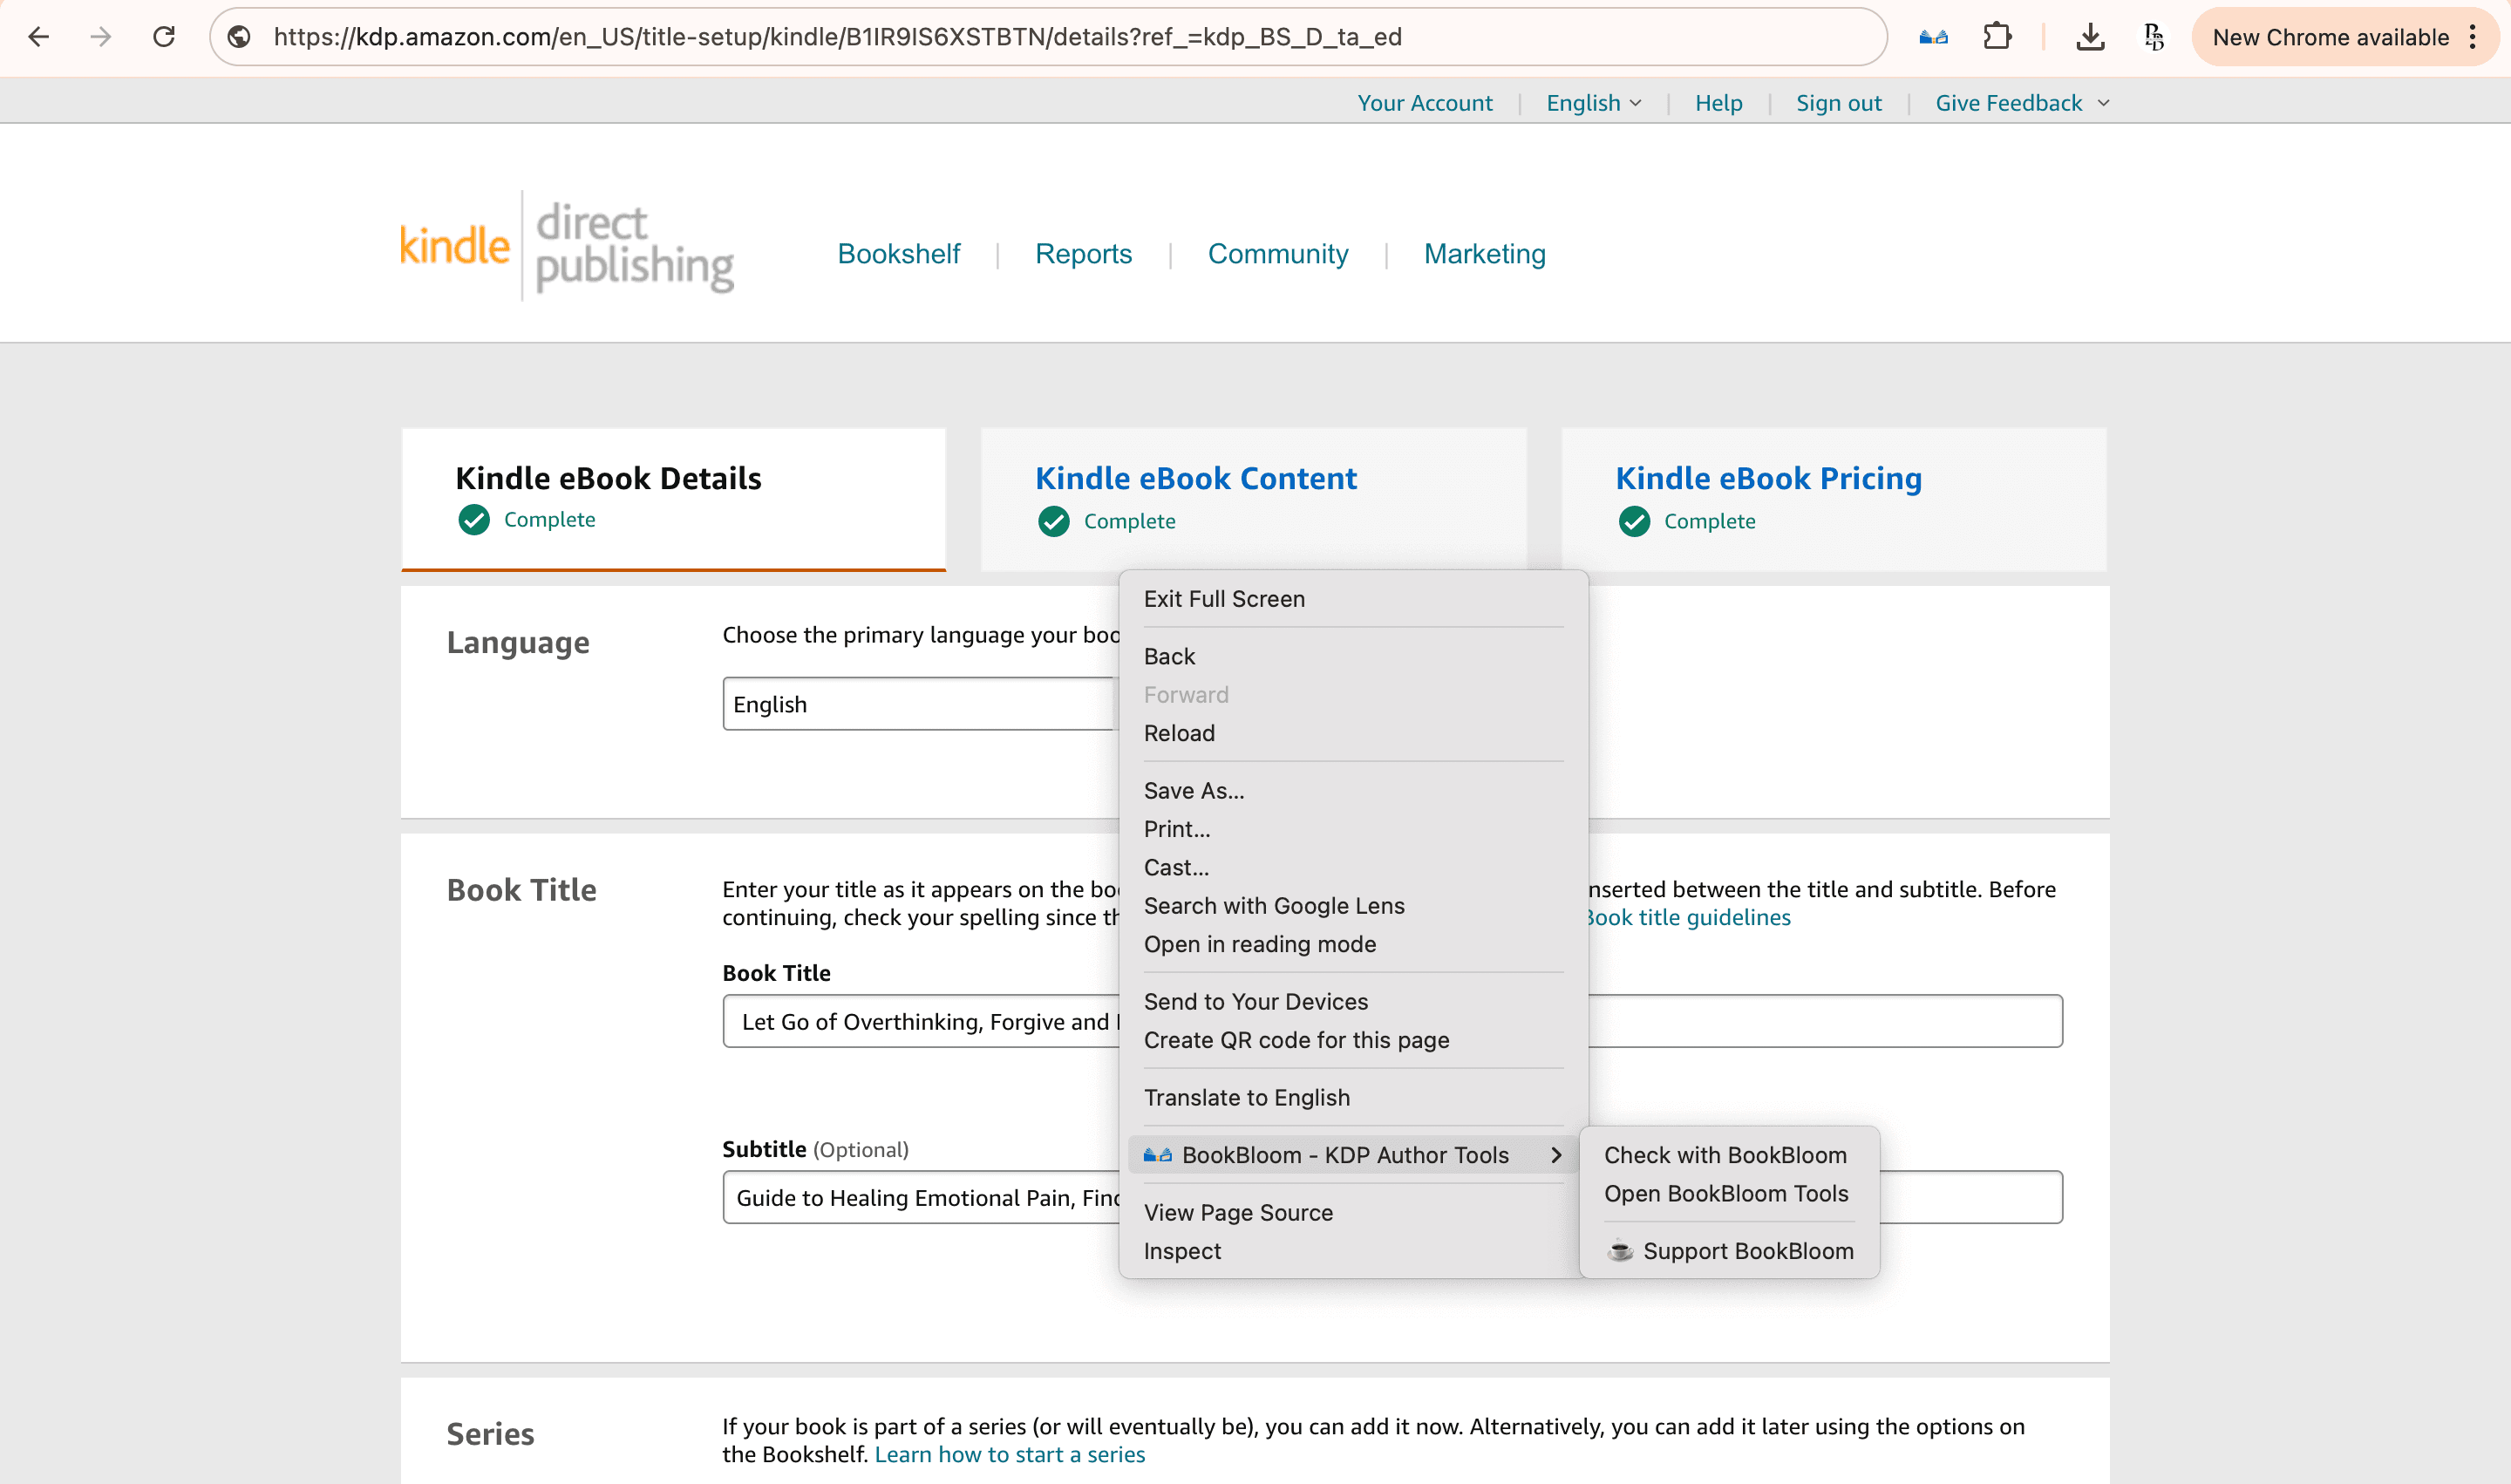Screen dimensions: 2511x1484
Task: Expand the Give Feedback chevron
Action: pos(2106,102)
